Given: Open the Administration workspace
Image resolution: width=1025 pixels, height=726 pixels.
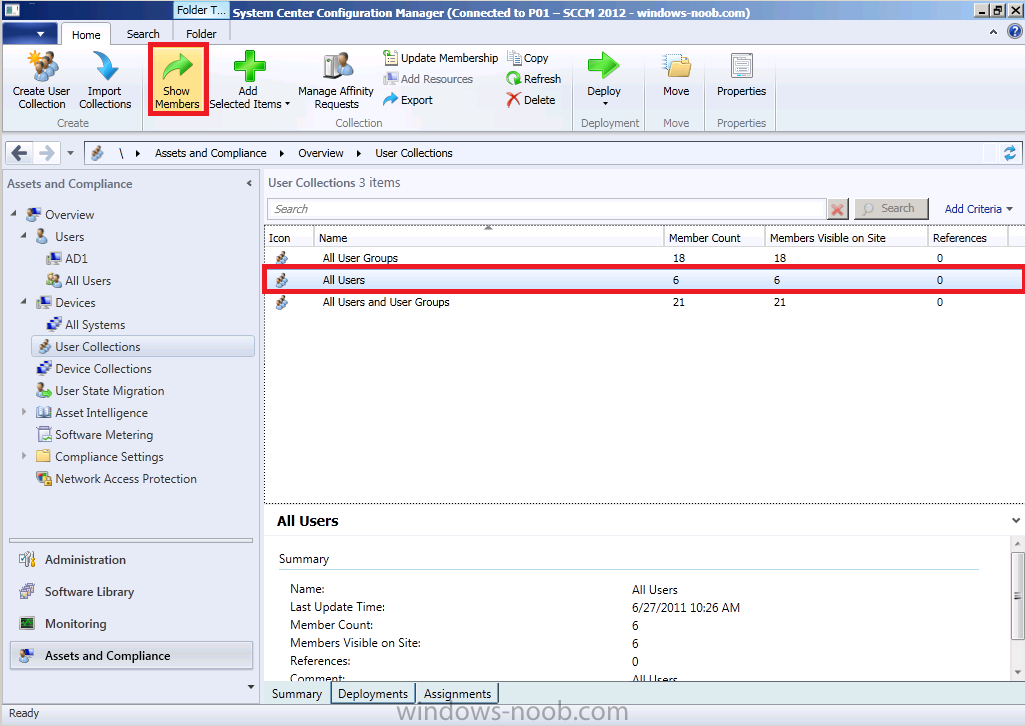Looking at the screenshot, I should tap(131, 560).
